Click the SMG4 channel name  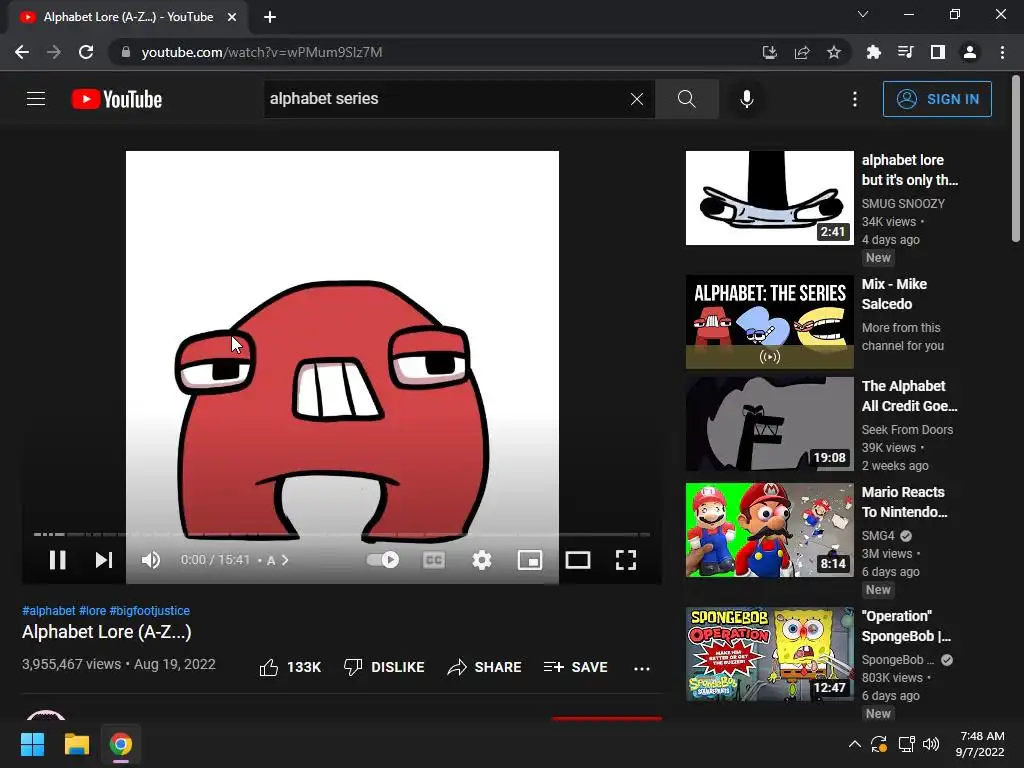pyautogui.click(x=878, y=536)
